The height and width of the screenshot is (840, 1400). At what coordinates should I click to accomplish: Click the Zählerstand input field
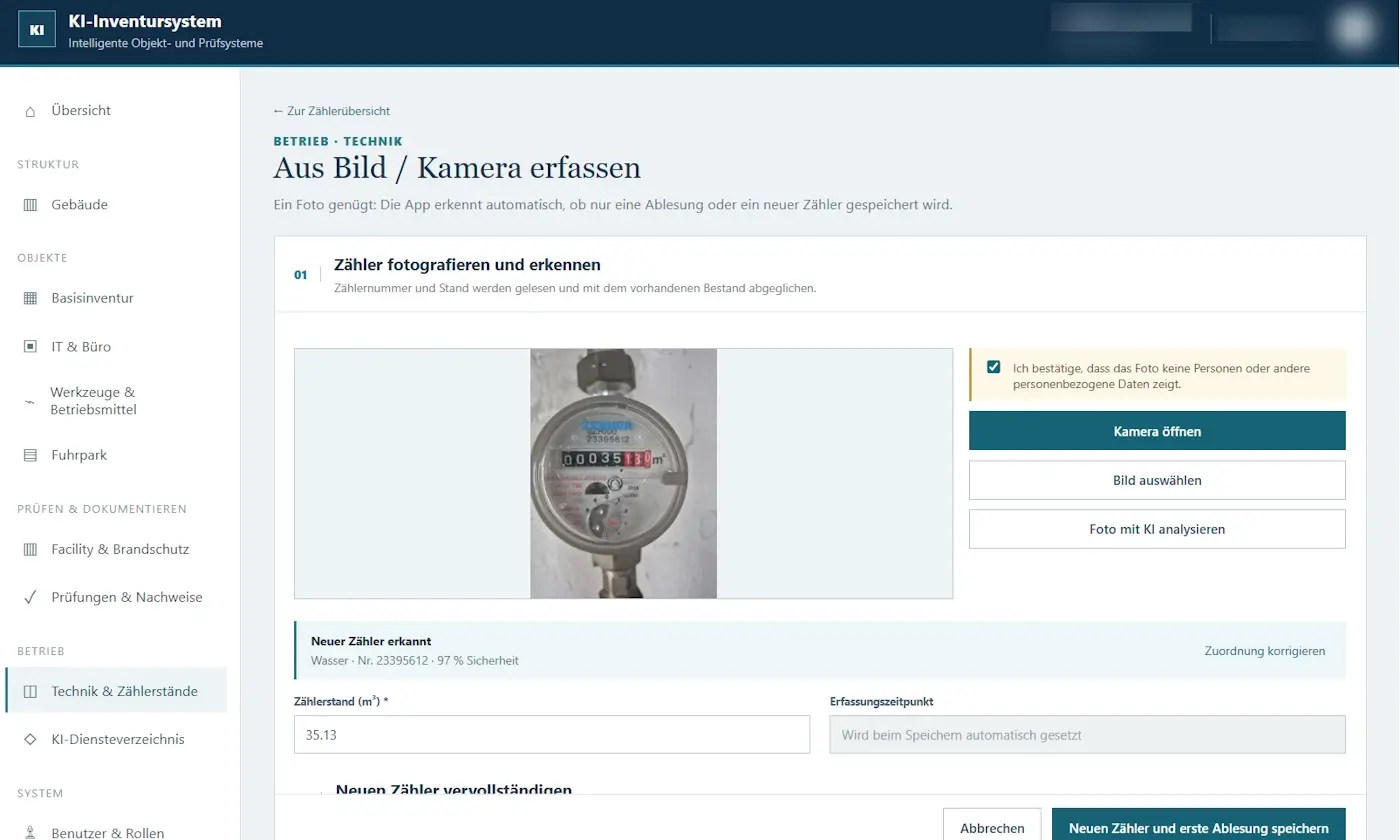pos(552,734)
